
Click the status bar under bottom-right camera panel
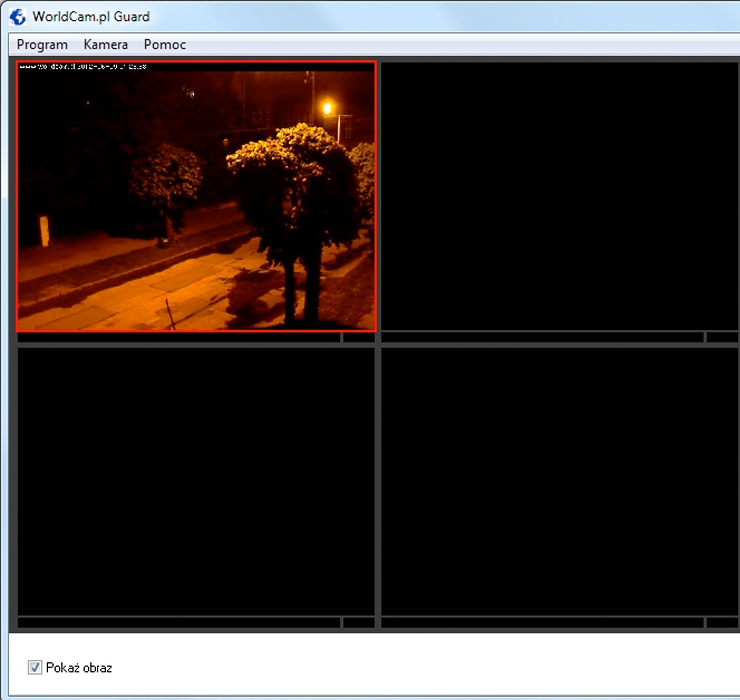542,623
